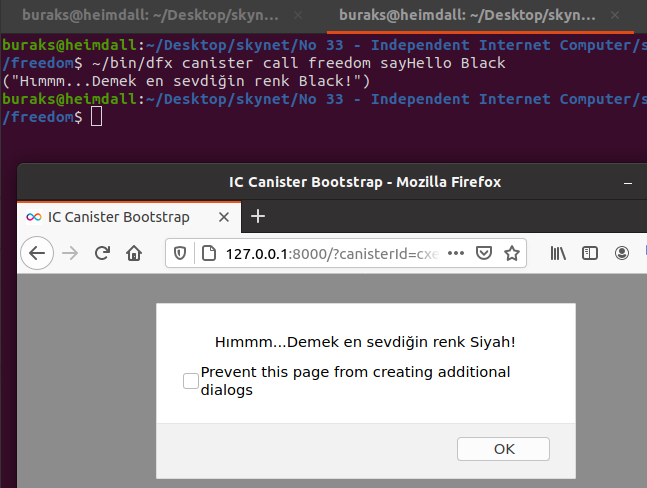
Task: Click OK in the alert dialog
Action: 503,449
